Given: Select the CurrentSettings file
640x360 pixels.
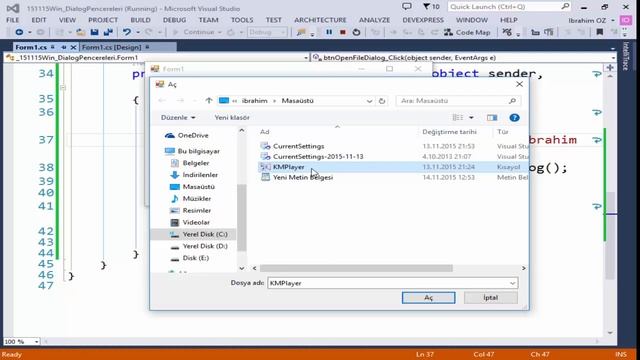Looking at the screenshot, I should [x=298, y=146].
